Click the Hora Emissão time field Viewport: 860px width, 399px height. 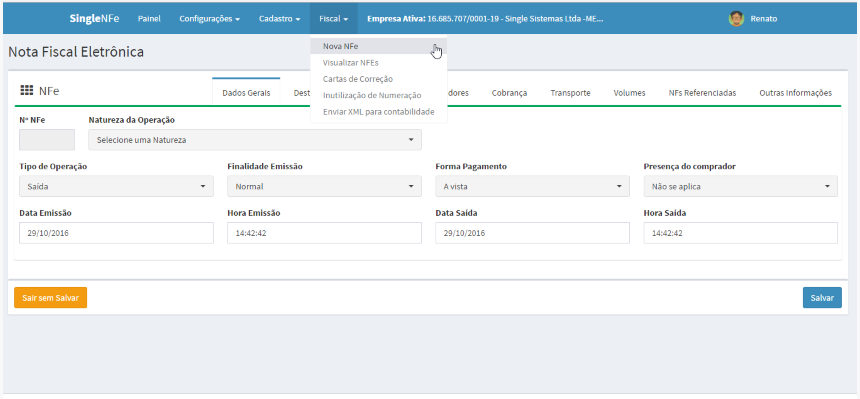coord(324,233)
